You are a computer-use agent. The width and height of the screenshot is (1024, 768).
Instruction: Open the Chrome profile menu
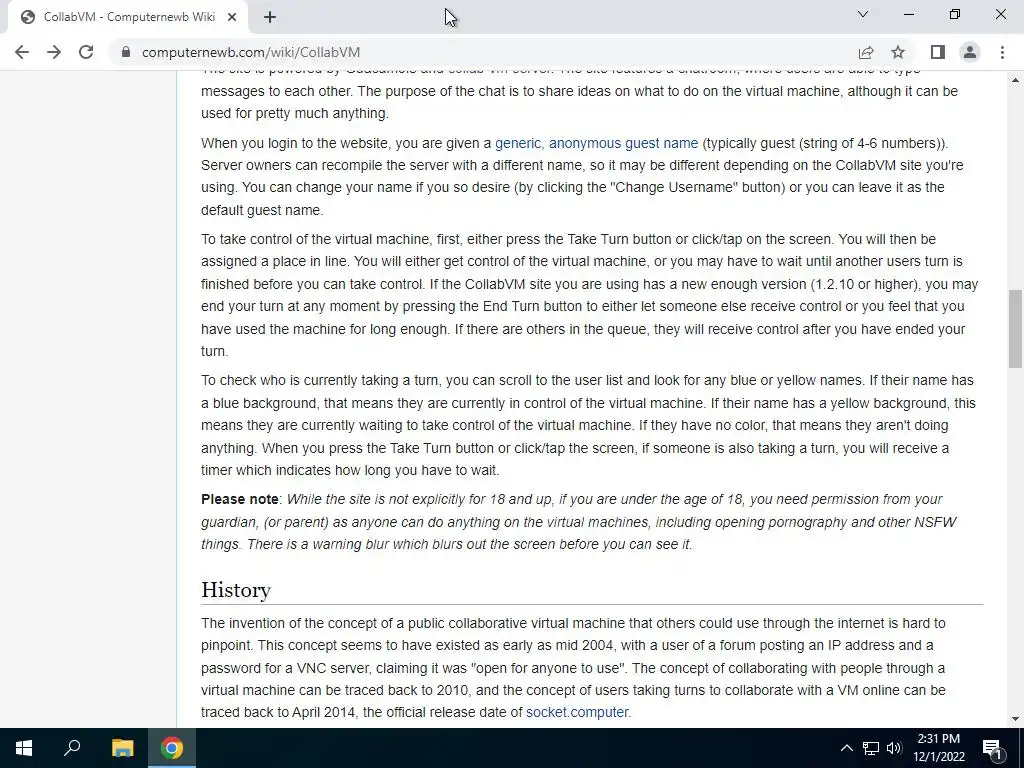click(970, 52)
